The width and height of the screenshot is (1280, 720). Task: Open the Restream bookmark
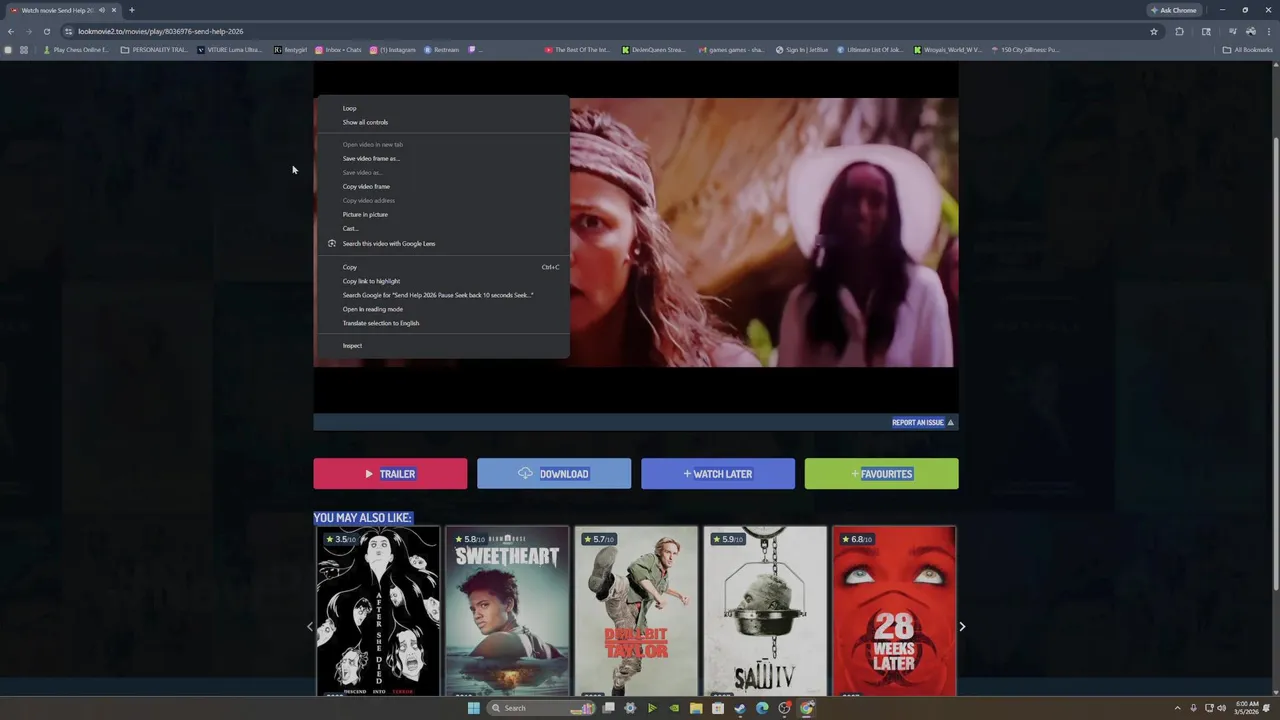(x=442, y=50)
